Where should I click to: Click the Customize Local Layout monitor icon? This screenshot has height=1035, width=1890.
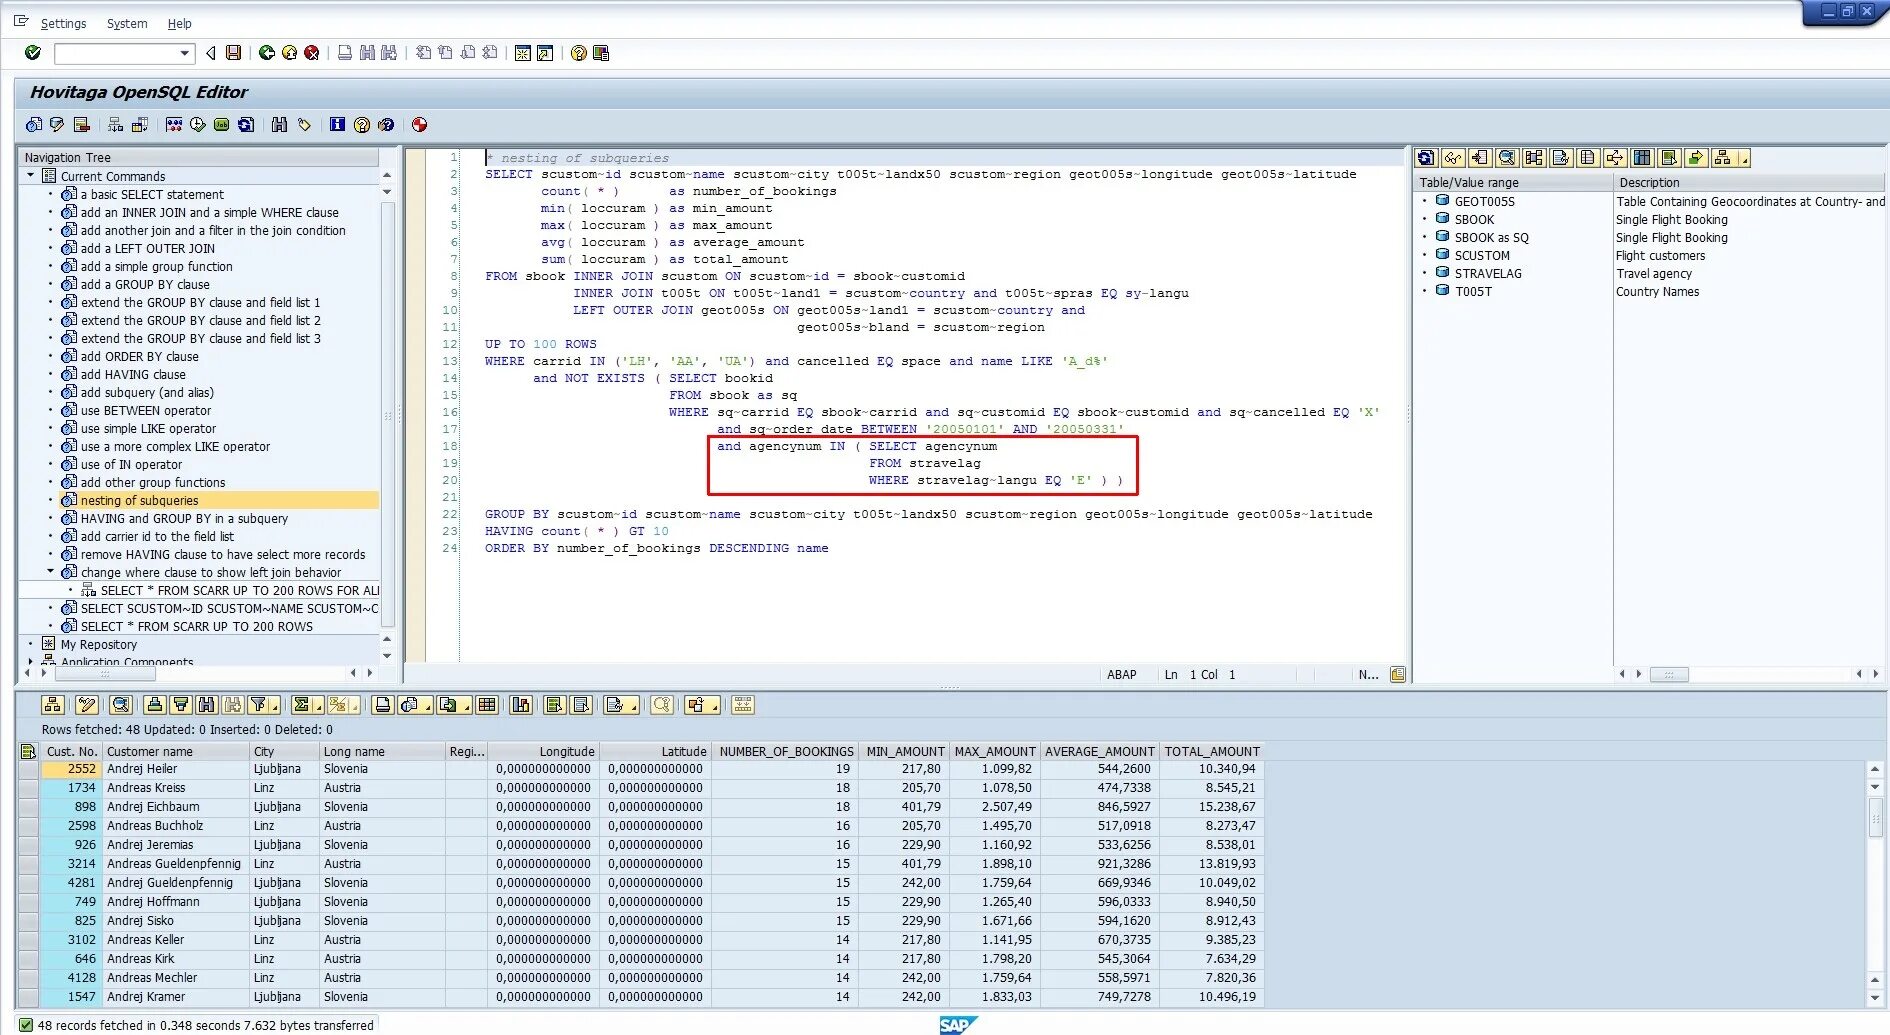[x=601, y=53]
